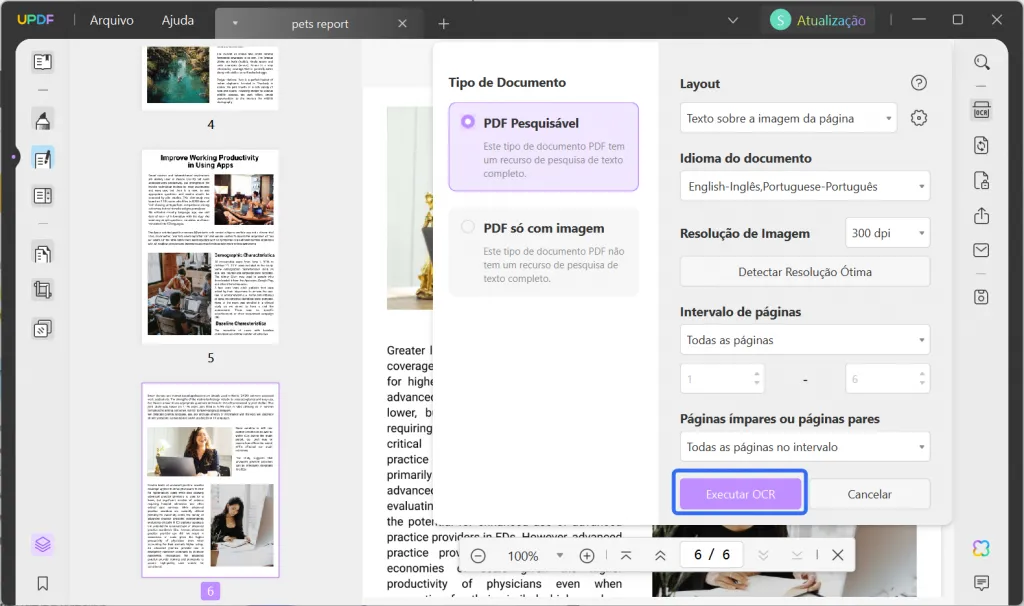
Task: Click the end page number field
Action: point(888,379)
